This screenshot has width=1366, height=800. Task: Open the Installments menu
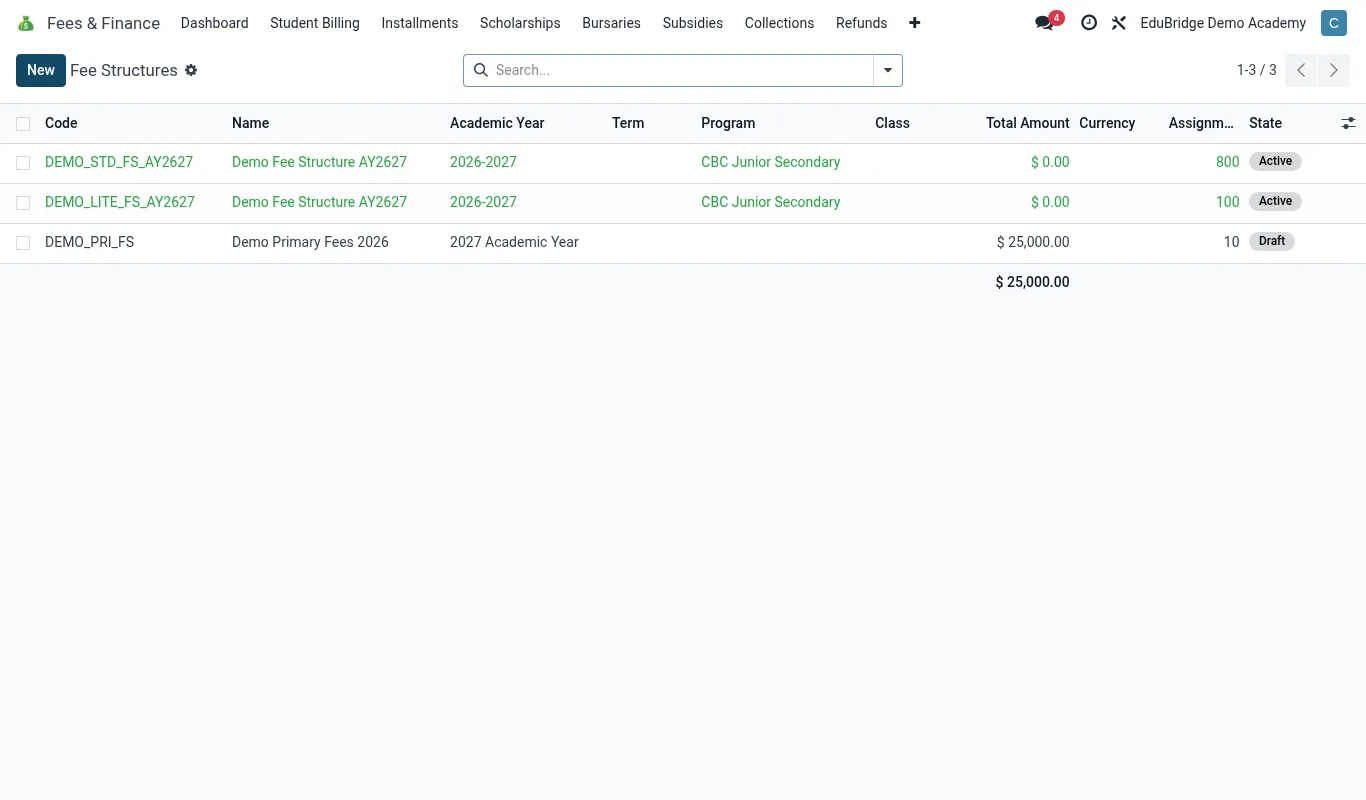420,23
